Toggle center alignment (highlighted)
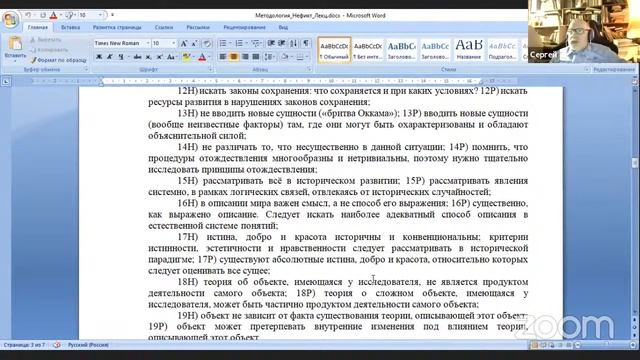The width and height of the screenshot is (640, 360). tap(233, 57)
